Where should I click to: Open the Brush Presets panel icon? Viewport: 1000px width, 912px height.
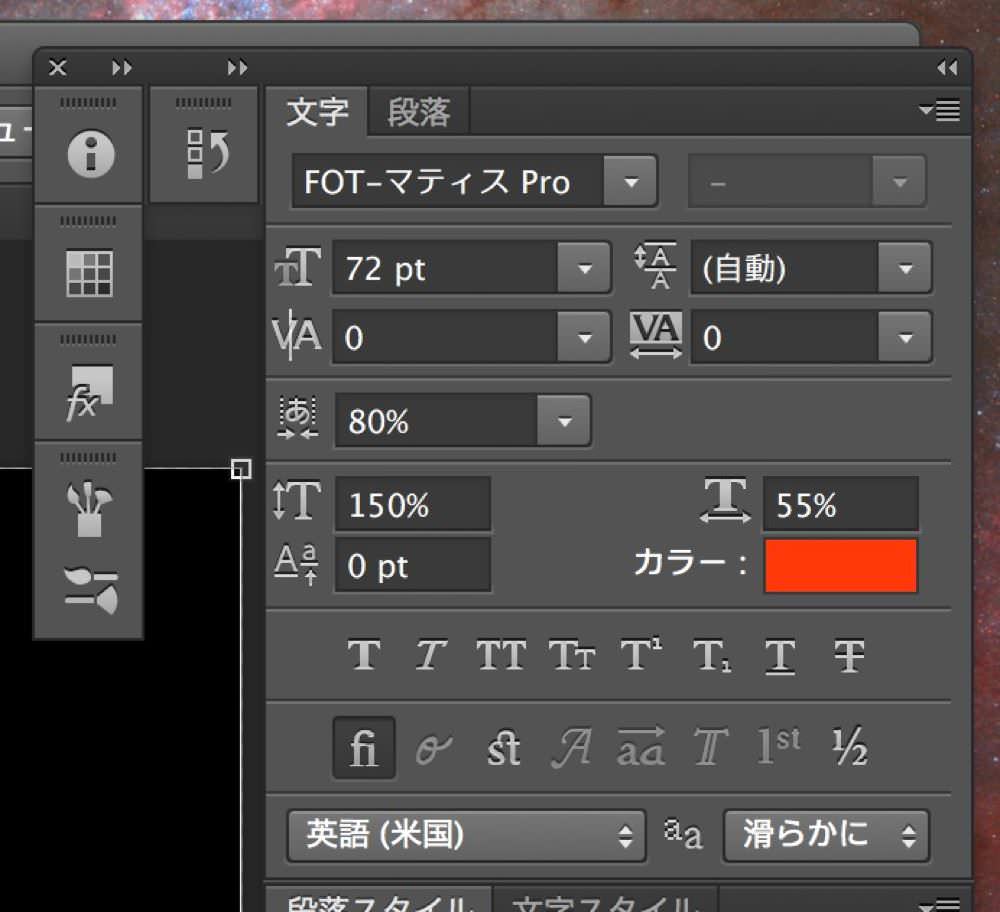[89, 508]
